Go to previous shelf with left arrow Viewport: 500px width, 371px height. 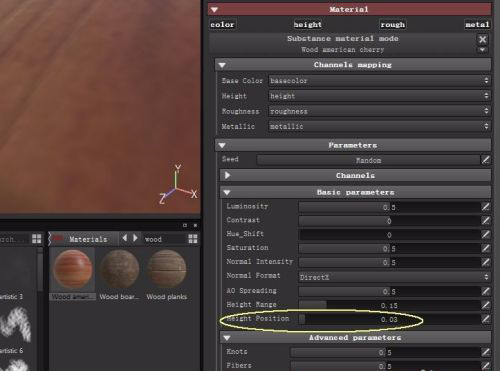coord(125,238)
